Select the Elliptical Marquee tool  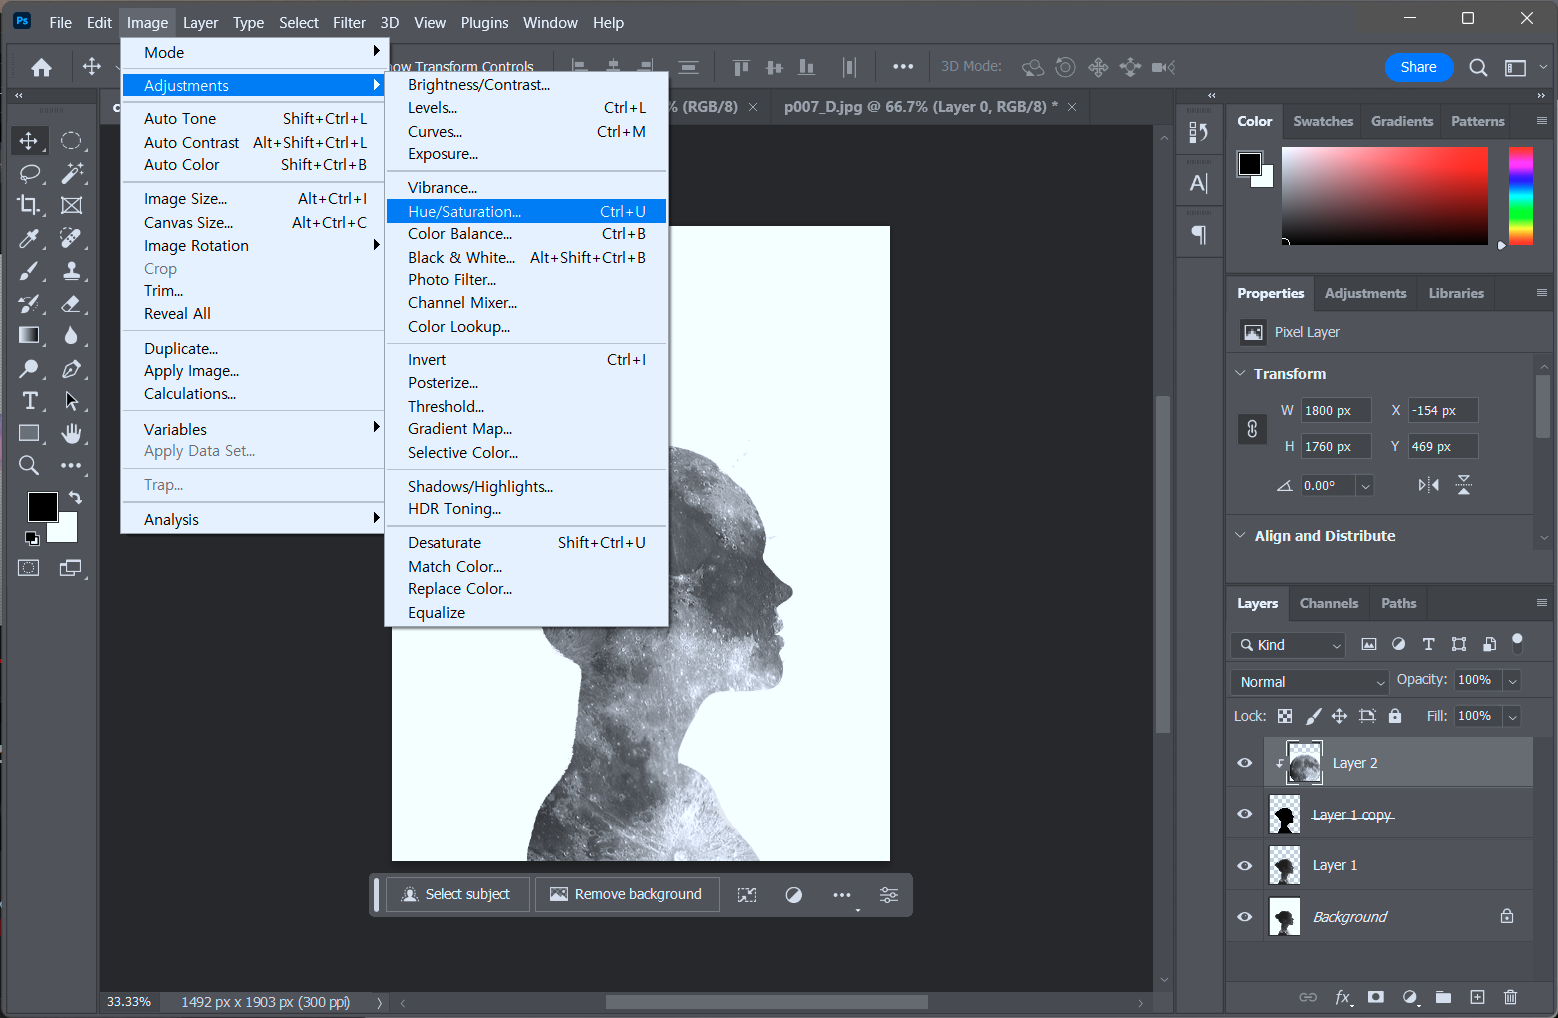[x=71, y=140]
